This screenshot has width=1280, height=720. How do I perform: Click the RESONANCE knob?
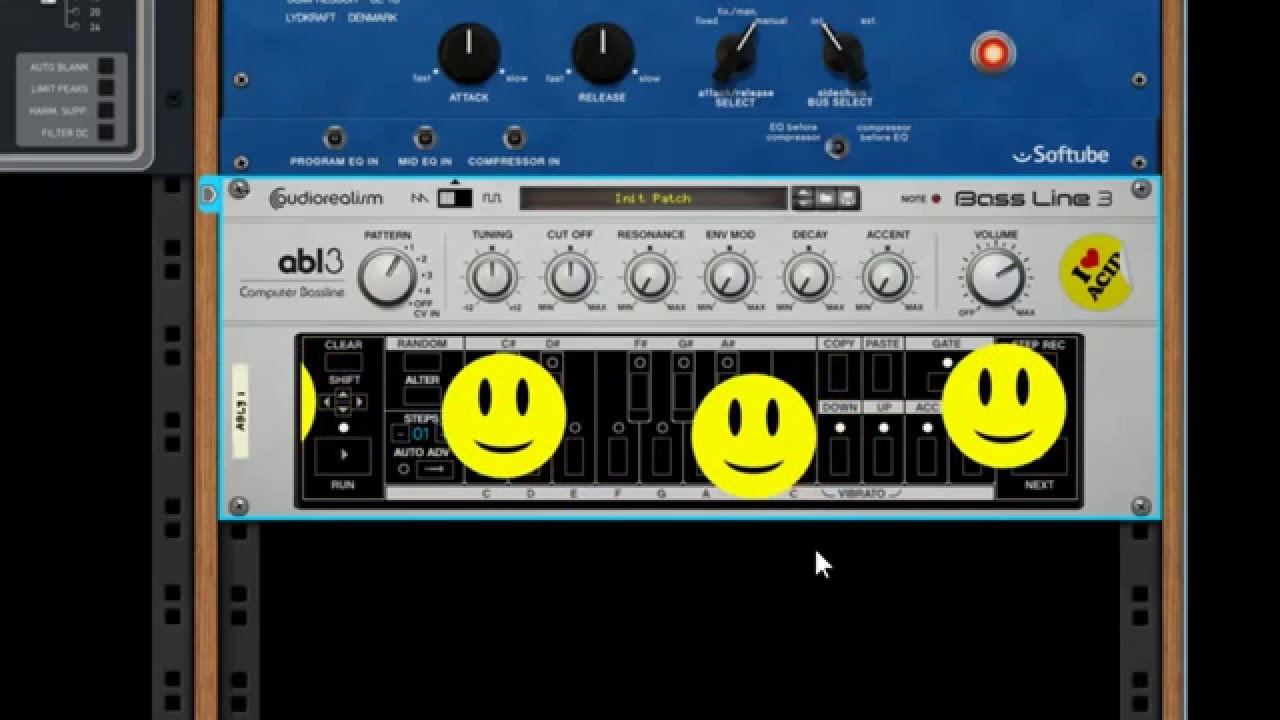click(x=650, y=277)
